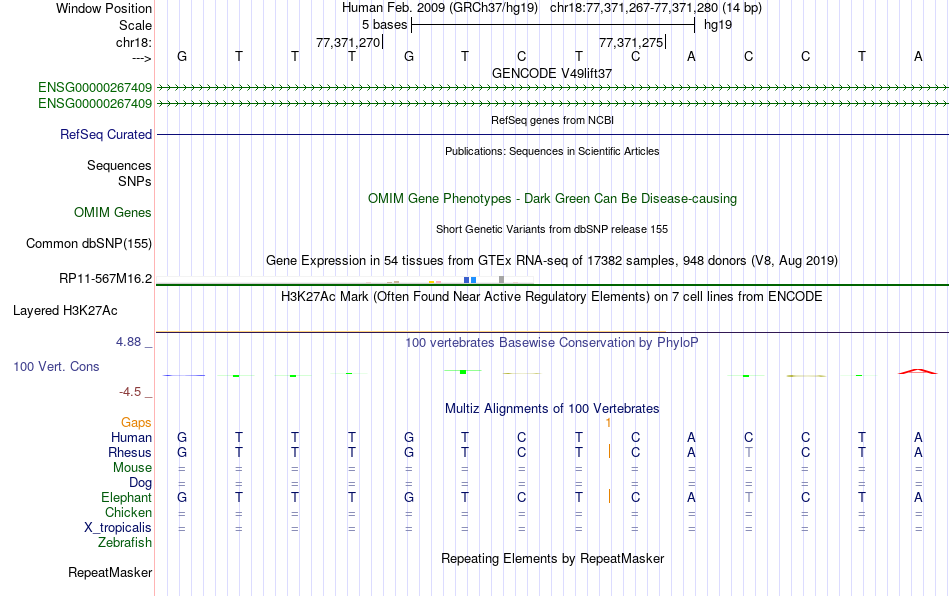Click the gray T base in the Rhesus row
Image resolution: width=950 pixels, height=596 pixels.
[749, 452]
